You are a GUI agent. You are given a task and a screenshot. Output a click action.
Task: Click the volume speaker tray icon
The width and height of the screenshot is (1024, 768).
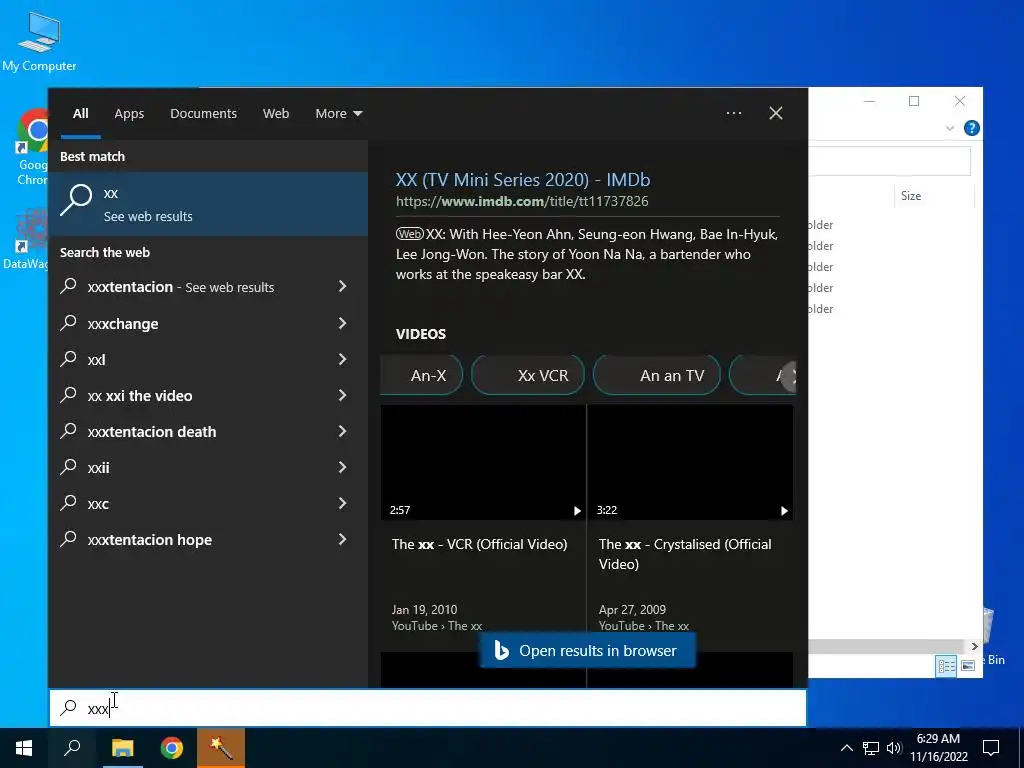pos(894,748)
